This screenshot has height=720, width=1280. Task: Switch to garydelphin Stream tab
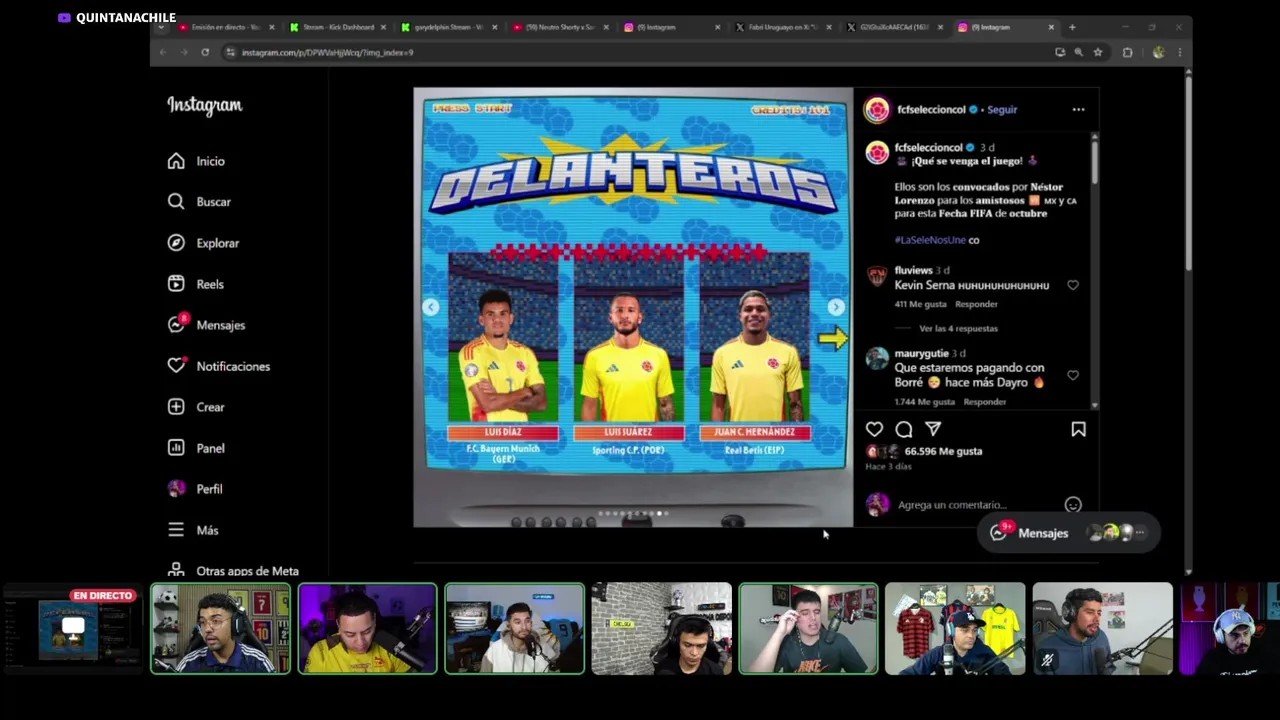click(x=449, y=27)
